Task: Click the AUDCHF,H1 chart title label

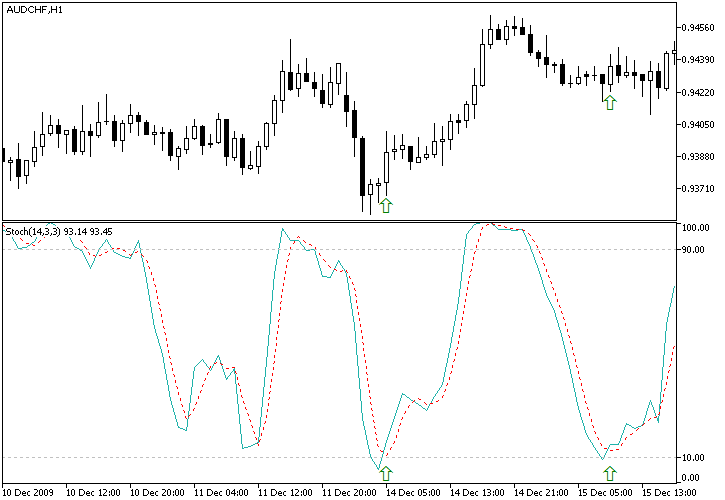Action: [33, 9]
